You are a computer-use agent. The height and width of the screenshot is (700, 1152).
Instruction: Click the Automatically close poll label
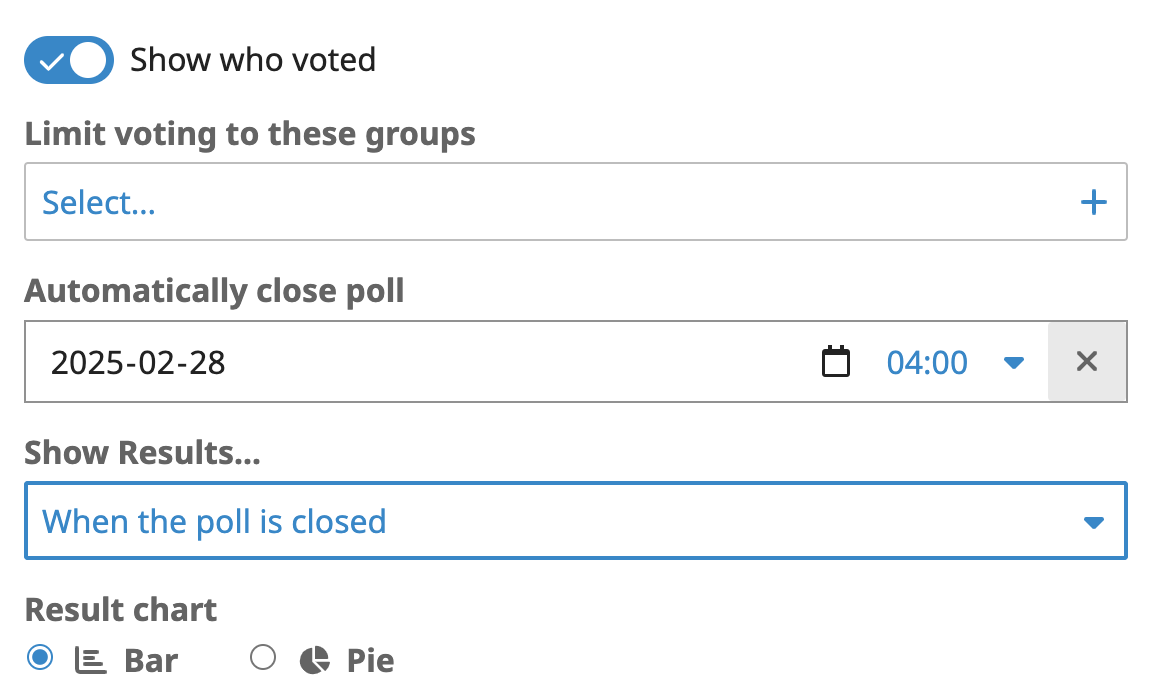(214, 291)
